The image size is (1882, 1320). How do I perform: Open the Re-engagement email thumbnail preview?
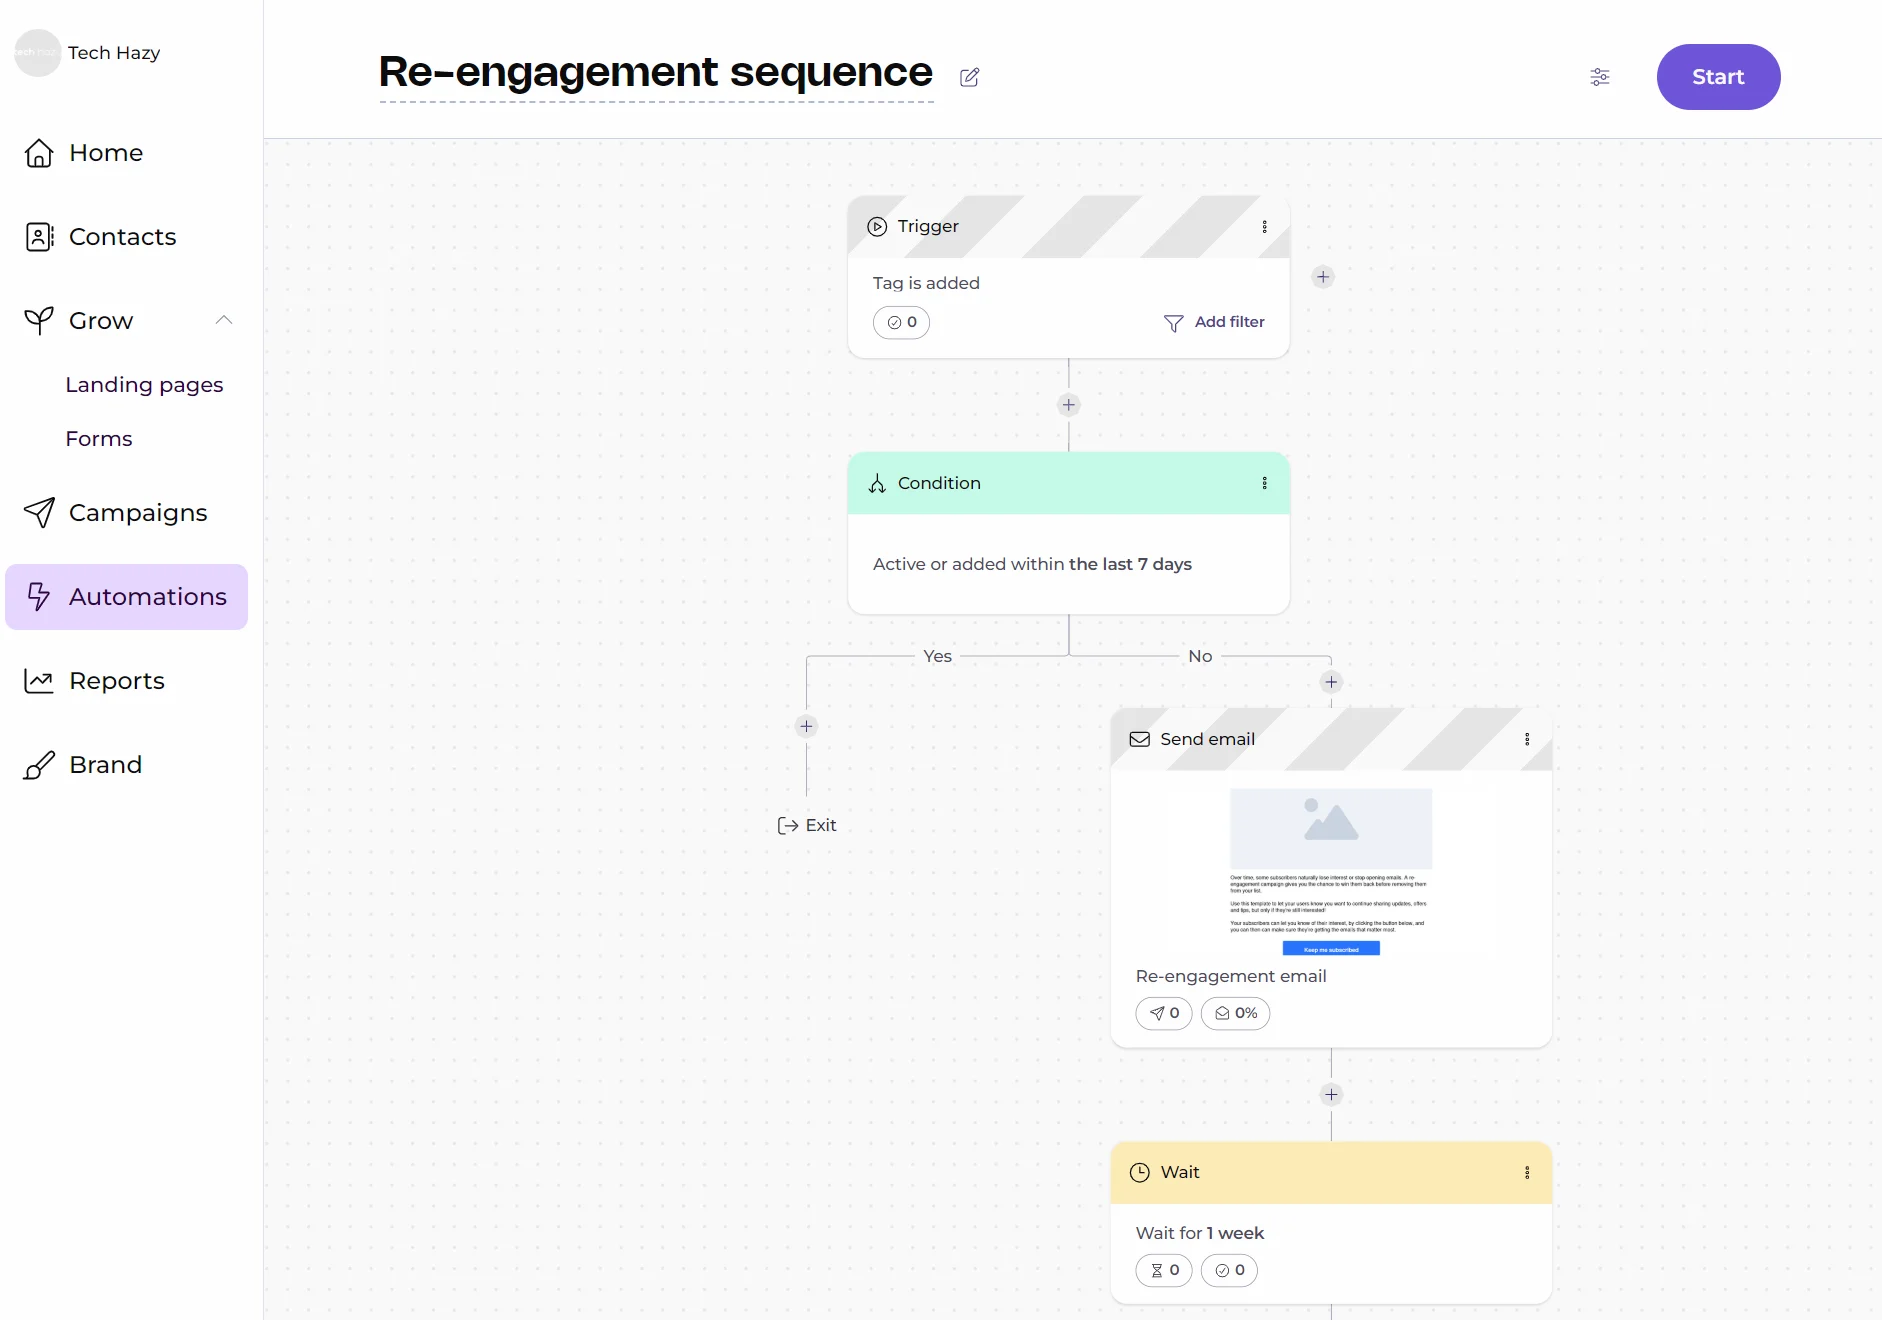point(1331,871)
